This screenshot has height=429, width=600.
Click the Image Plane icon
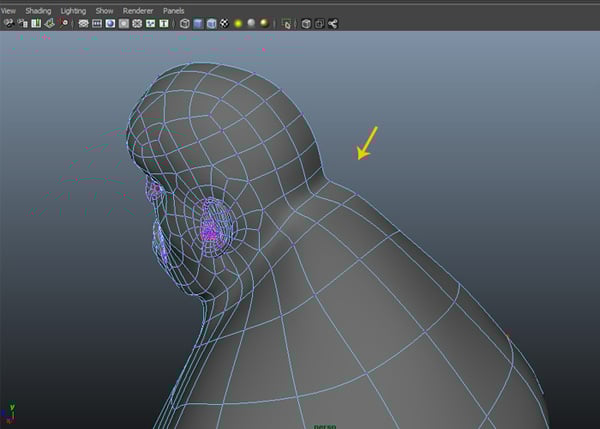pos(48,23)
